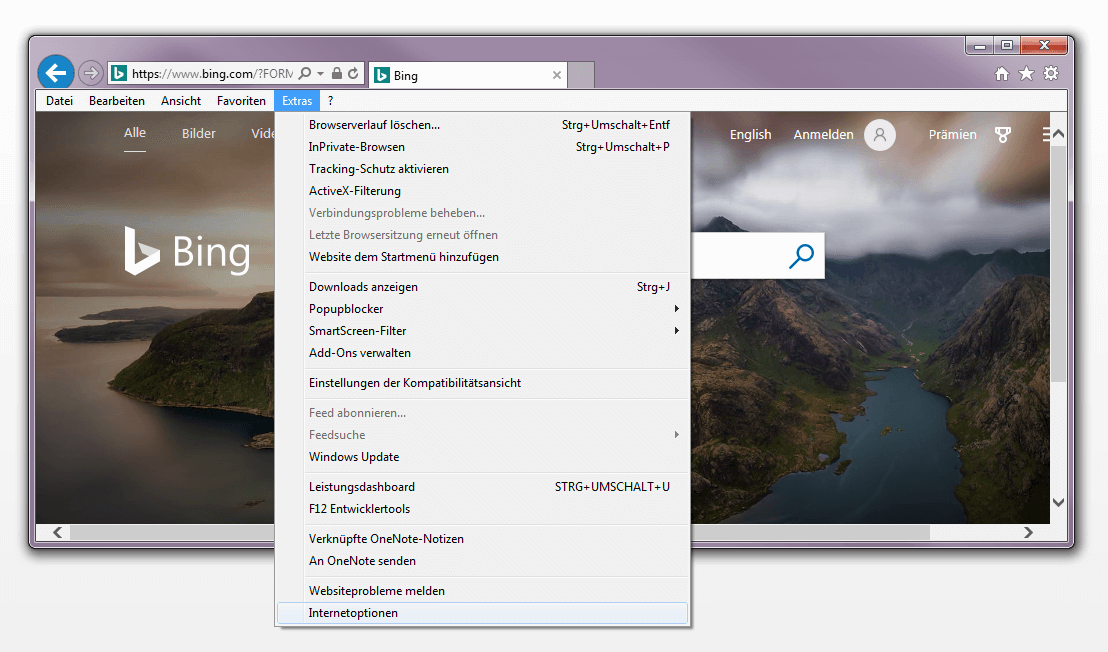Choose Downloads anzeigen
This screenshot has height=652, width=1108.
tap(483, 287)
